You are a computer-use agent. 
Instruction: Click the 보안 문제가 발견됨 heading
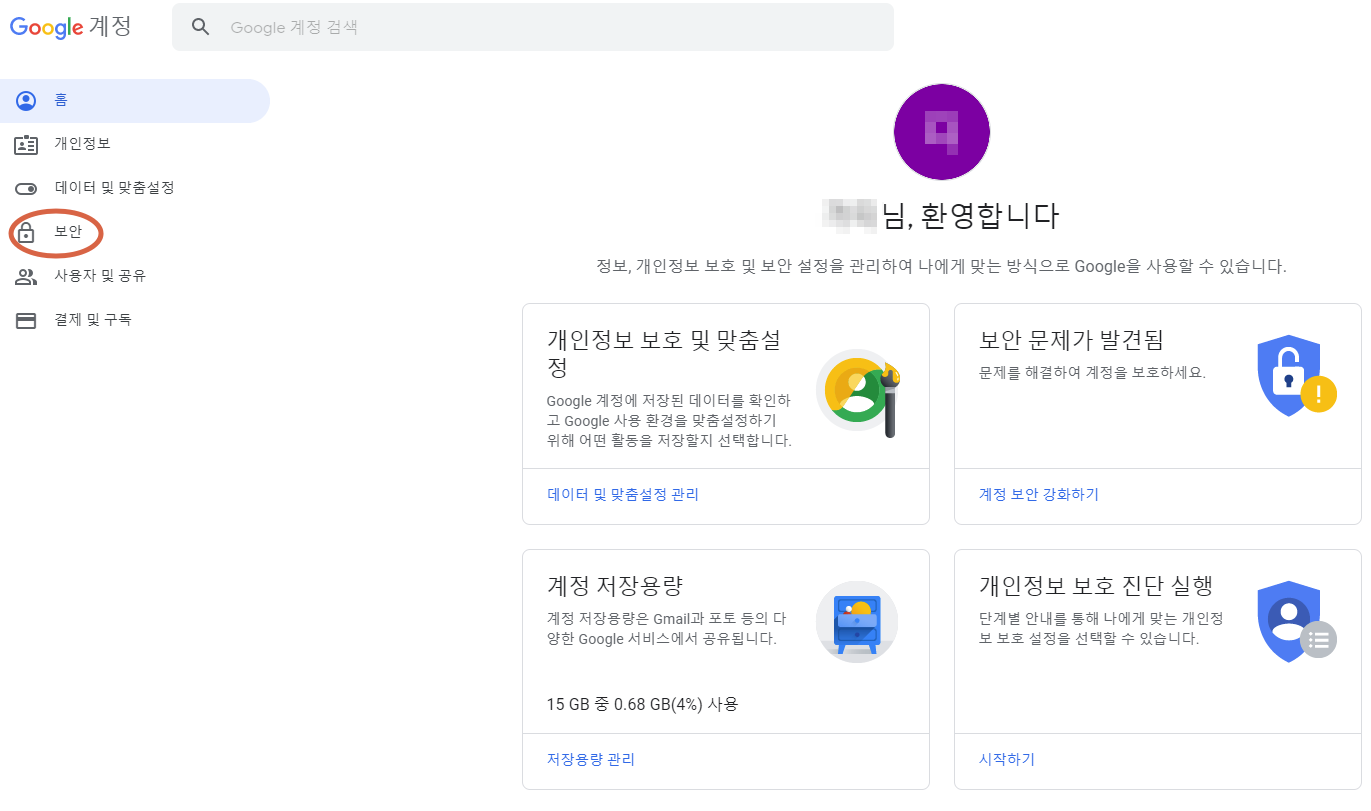pos(1071,340)
